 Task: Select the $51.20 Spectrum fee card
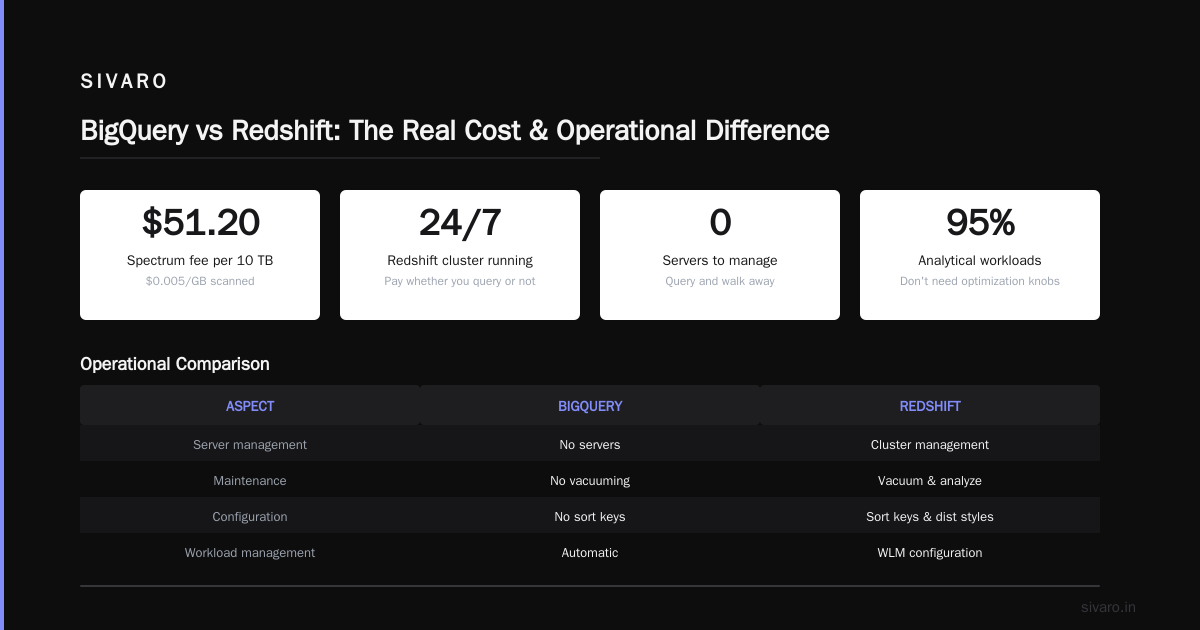coord(200,255)
